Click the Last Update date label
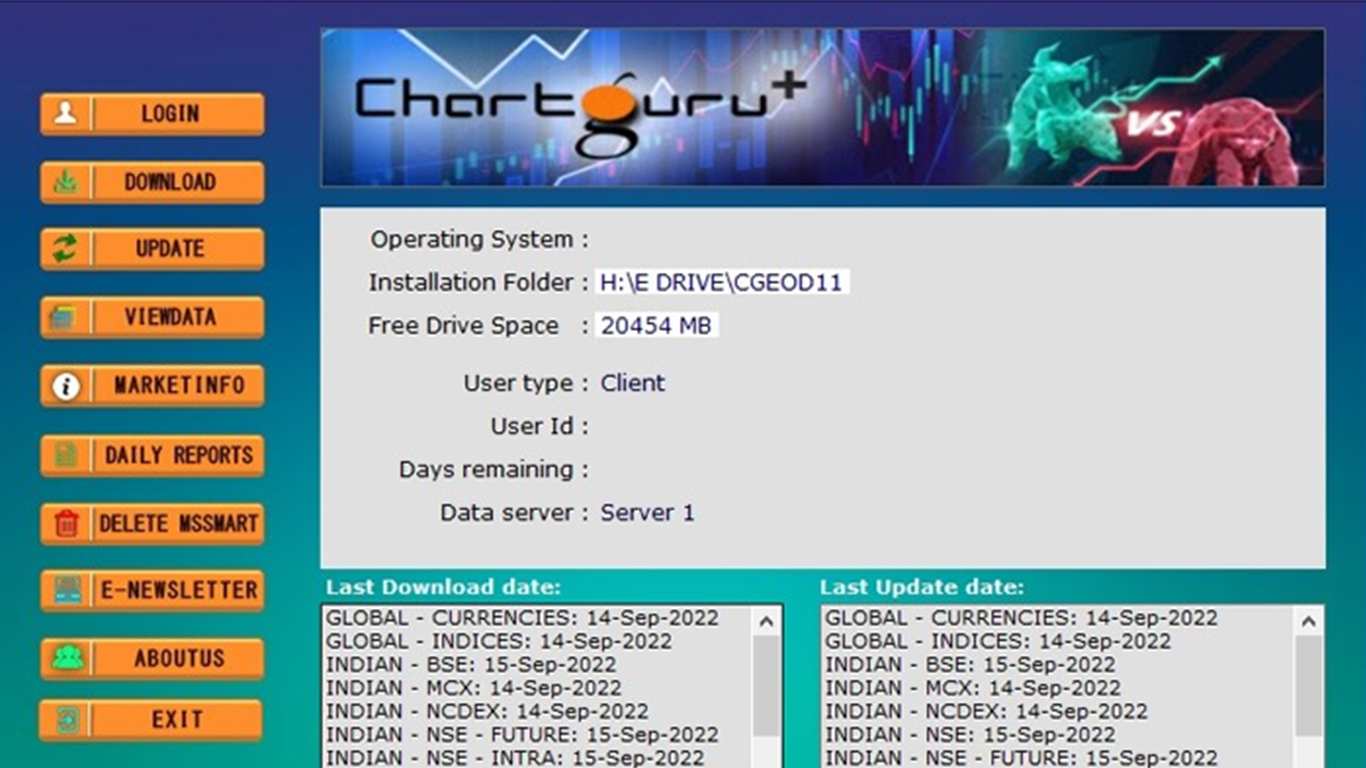Screen dimensions: 1366x768 tap(922, 587)
